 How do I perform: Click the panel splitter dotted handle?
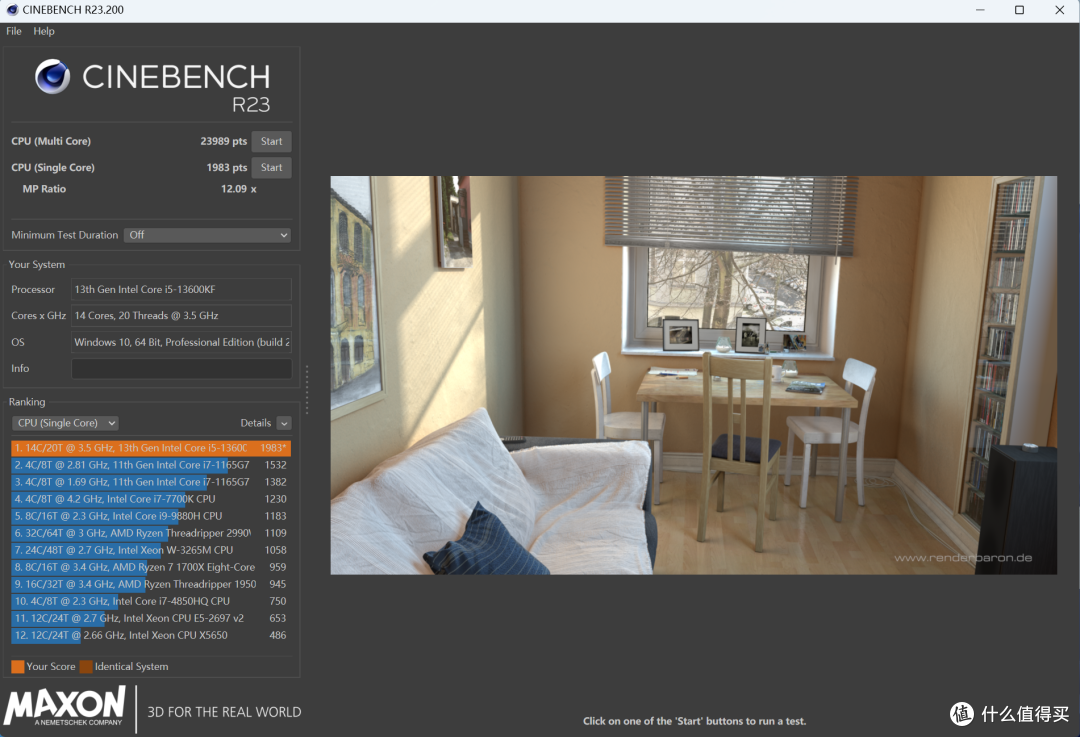(x=307, y=390)
